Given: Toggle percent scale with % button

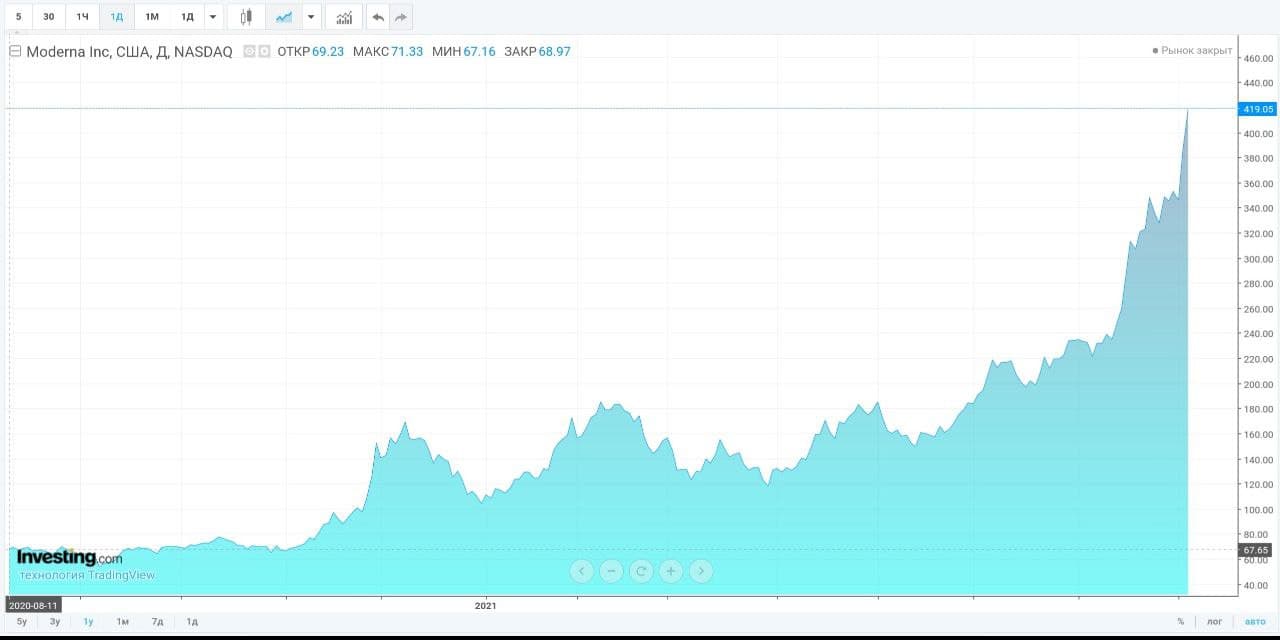Looking at the screenshot, I should [1180, 621].
